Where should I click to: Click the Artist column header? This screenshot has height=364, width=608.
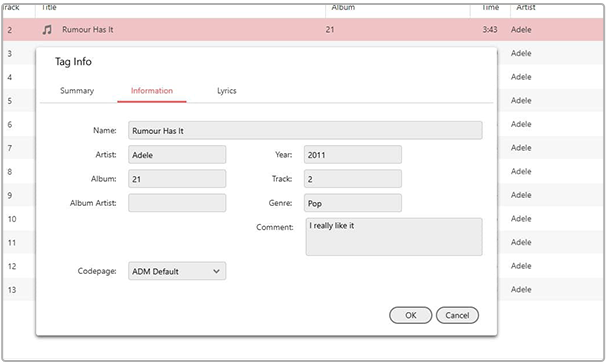526,7
